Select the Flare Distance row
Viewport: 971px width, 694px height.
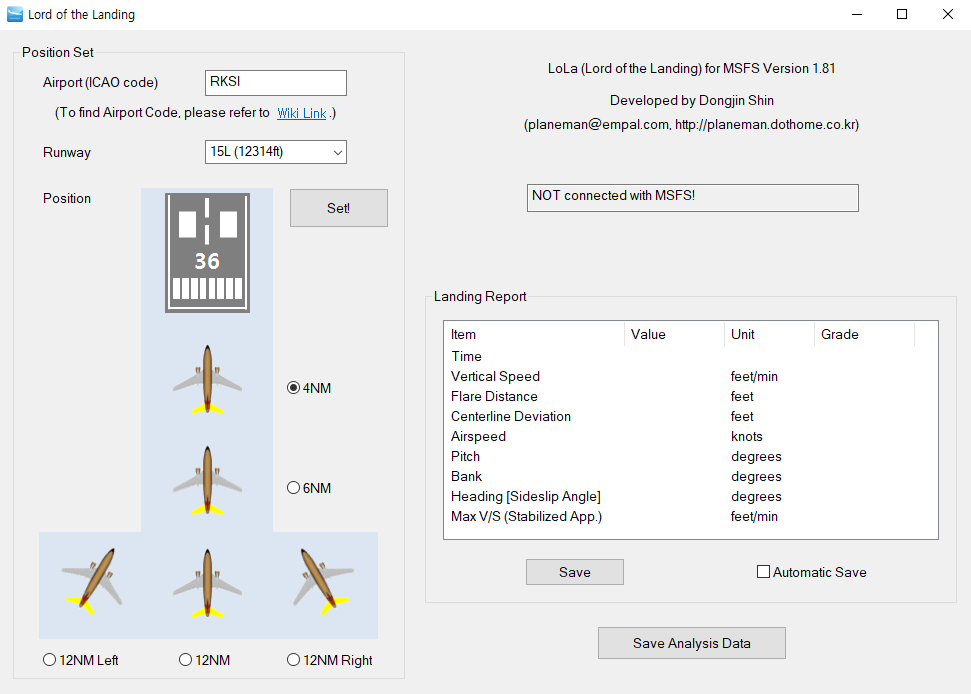[x=690, y=396]
